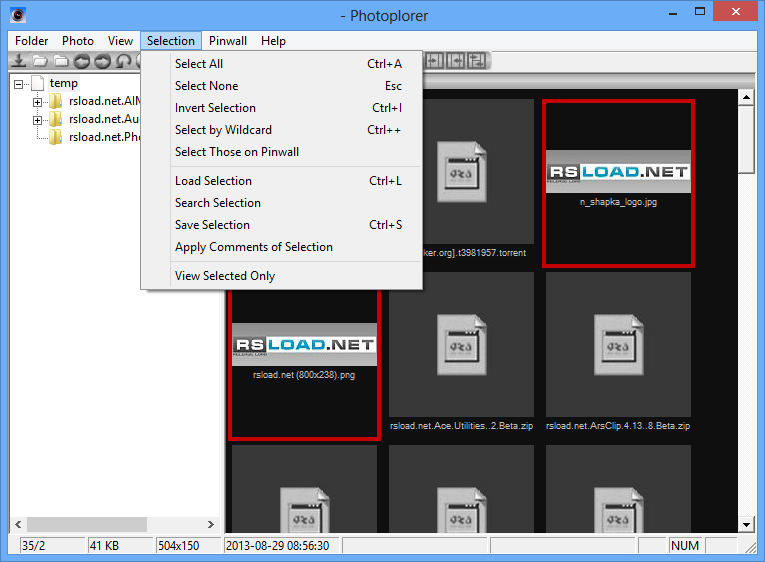Screen dimensions: 765x562
Task: Click the first column-layout toolbar icon
Action: 434,61
